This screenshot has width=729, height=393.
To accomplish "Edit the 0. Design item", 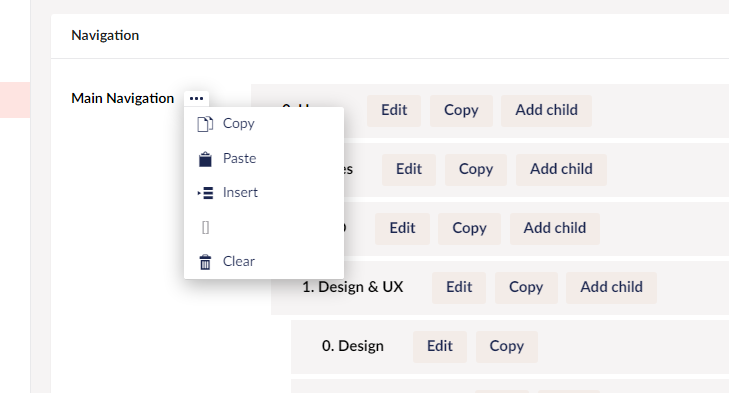I will pos(440,347).
